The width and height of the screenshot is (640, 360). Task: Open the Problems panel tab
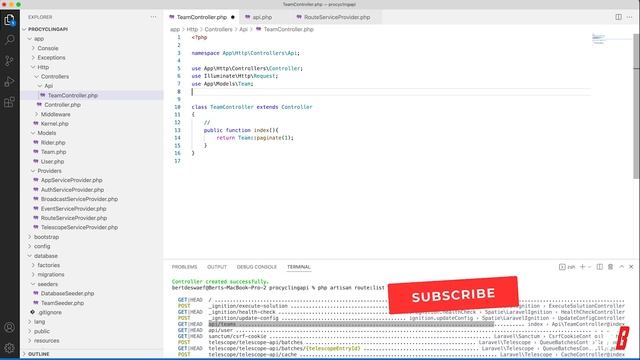pos(184,267)
